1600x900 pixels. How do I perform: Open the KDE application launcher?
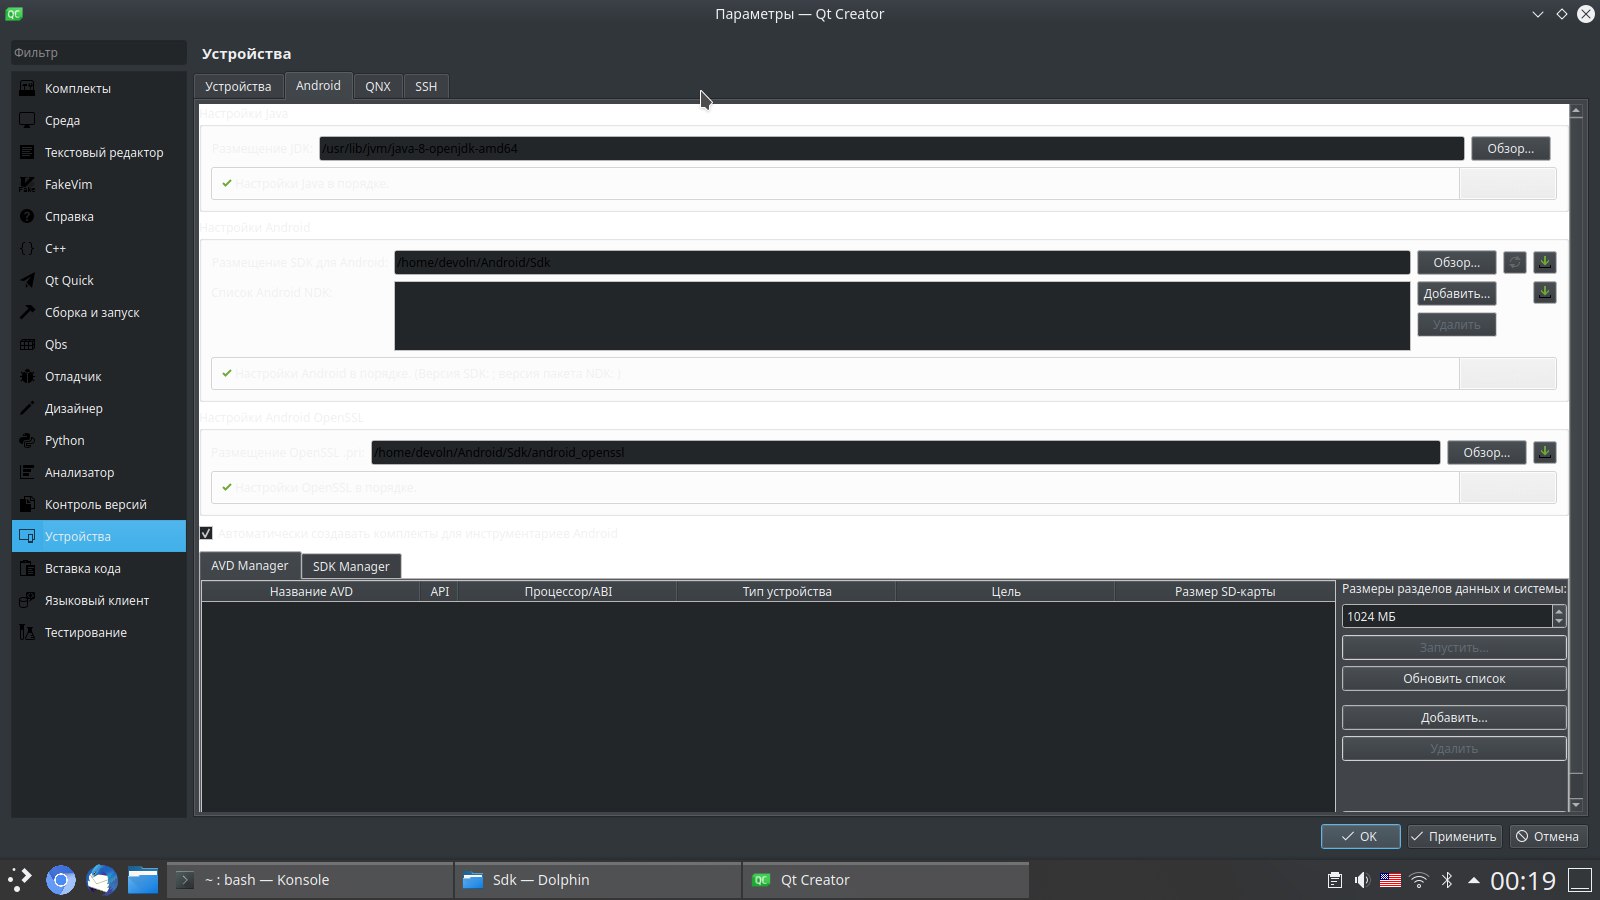(20, 880)
